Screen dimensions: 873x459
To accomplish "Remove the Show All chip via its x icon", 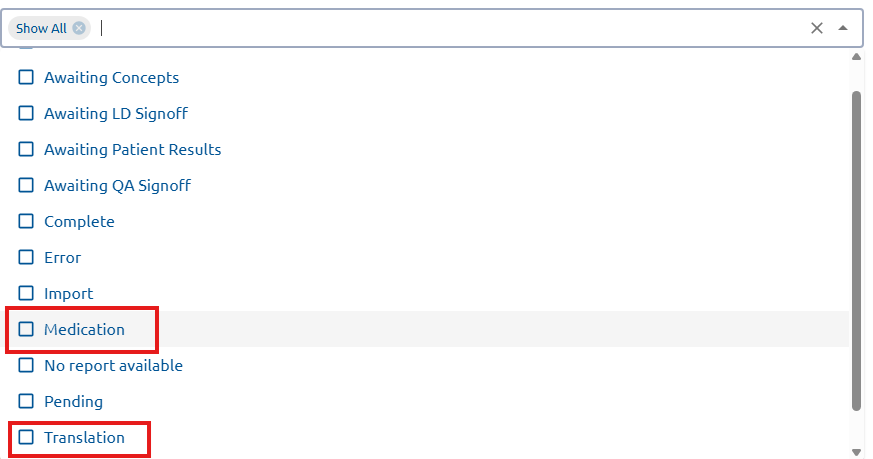I will click(79, 28).
